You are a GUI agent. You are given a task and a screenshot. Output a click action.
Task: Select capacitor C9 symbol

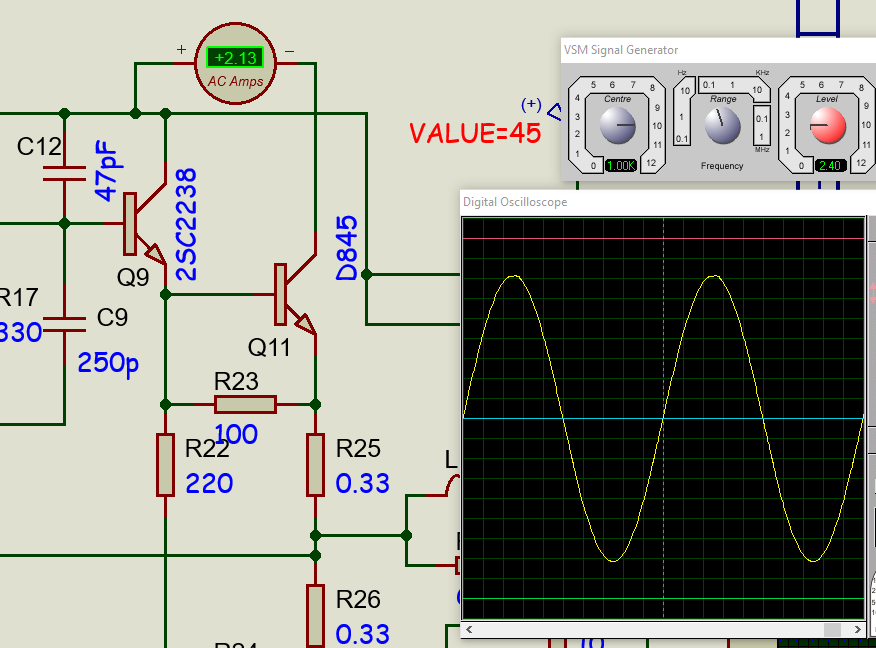64,320
